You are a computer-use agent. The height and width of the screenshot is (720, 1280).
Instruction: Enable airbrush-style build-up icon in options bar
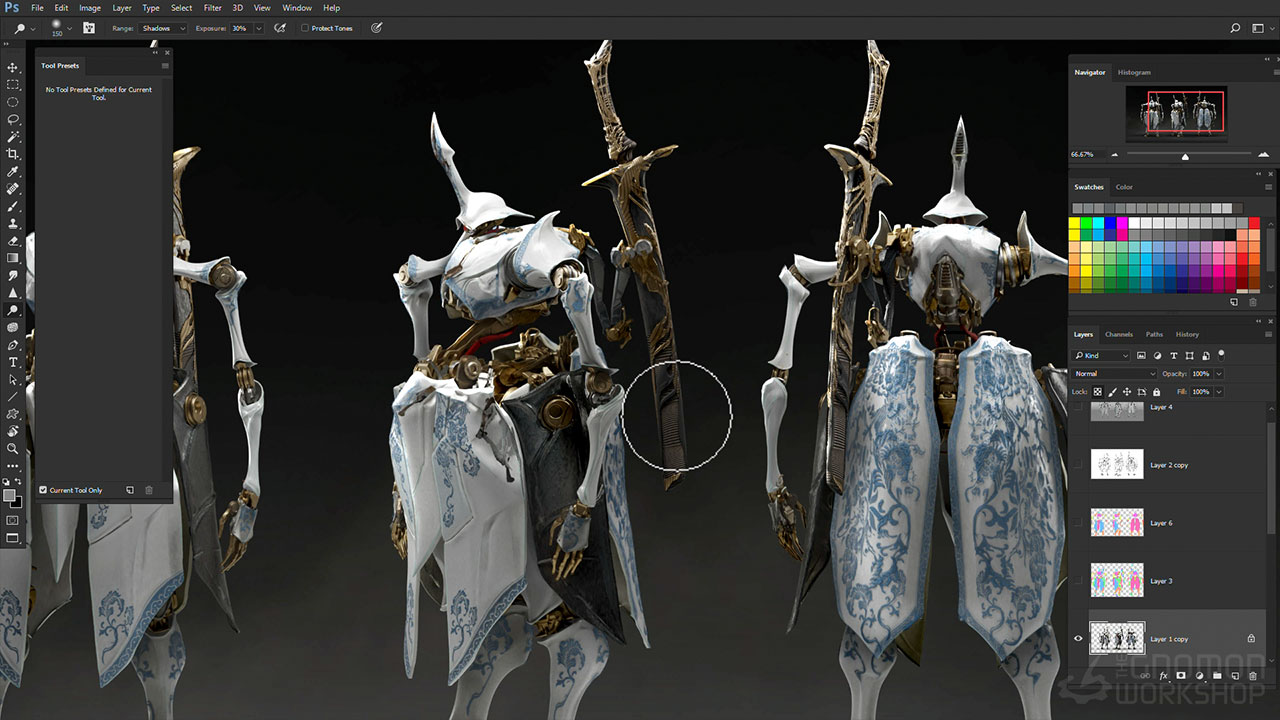279,28
